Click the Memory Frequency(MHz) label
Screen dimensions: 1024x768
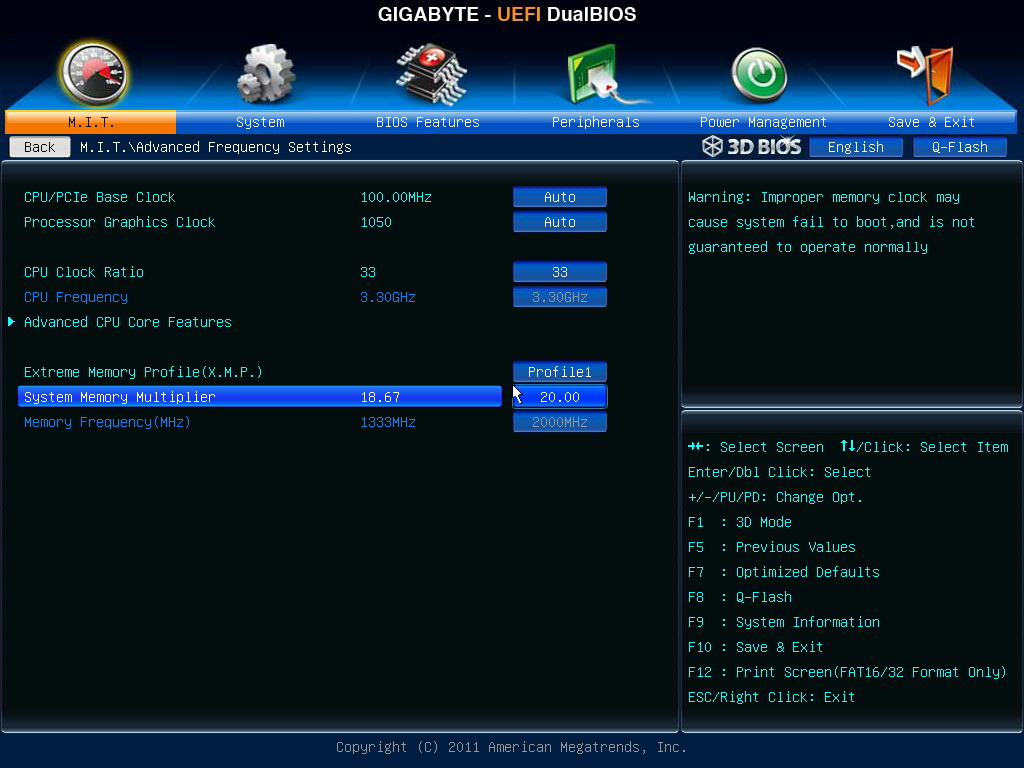107,422
